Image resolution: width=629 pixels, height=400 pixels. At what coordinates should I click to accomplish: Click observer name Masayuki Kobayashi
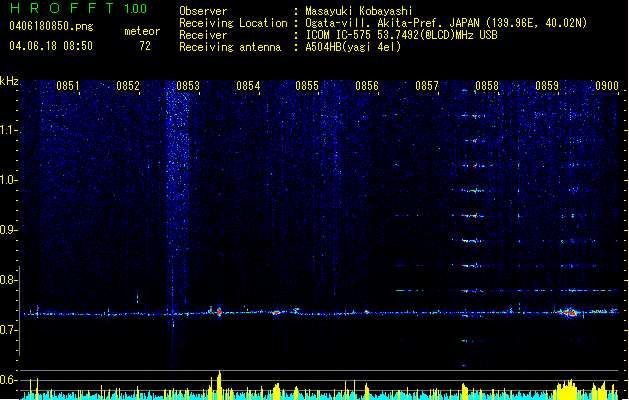coord(359,11)
